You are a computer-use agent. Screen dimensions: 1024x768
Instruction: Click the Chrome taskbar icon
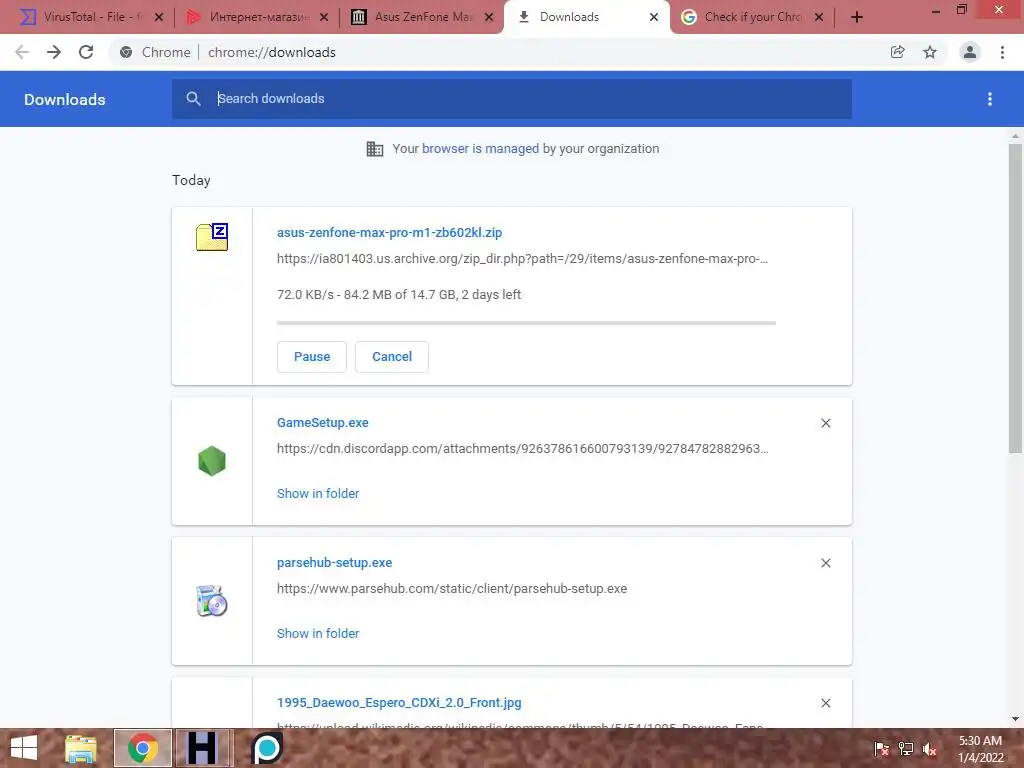point(142,748)
